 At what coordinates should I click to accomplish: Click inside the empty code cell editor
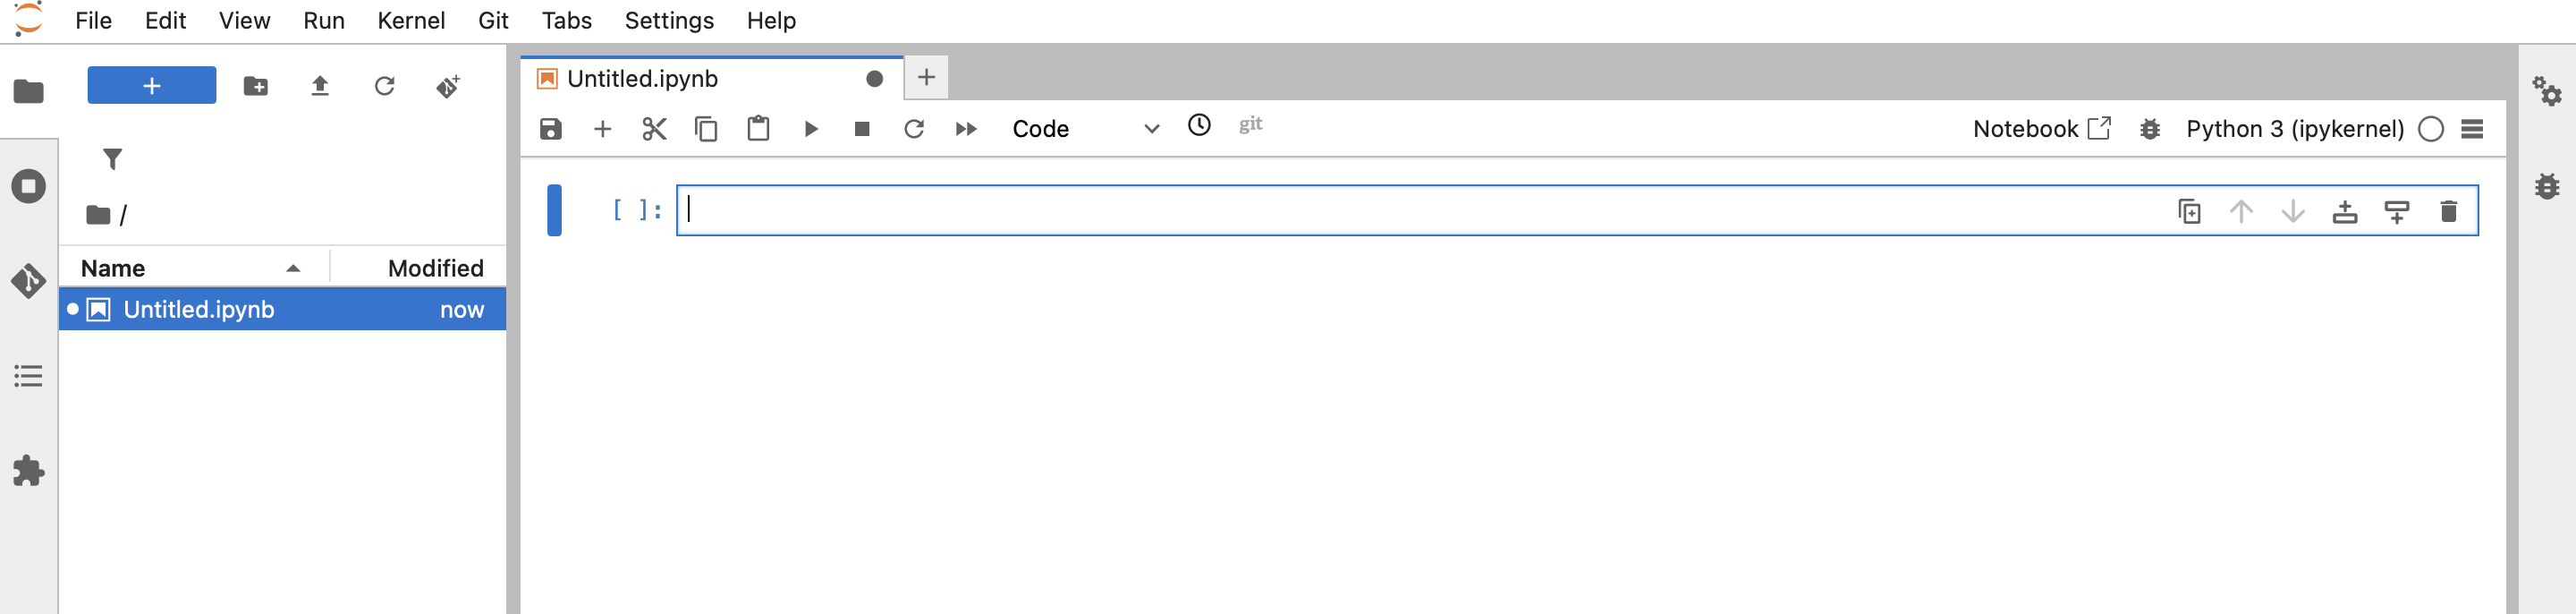(1400, 211)
